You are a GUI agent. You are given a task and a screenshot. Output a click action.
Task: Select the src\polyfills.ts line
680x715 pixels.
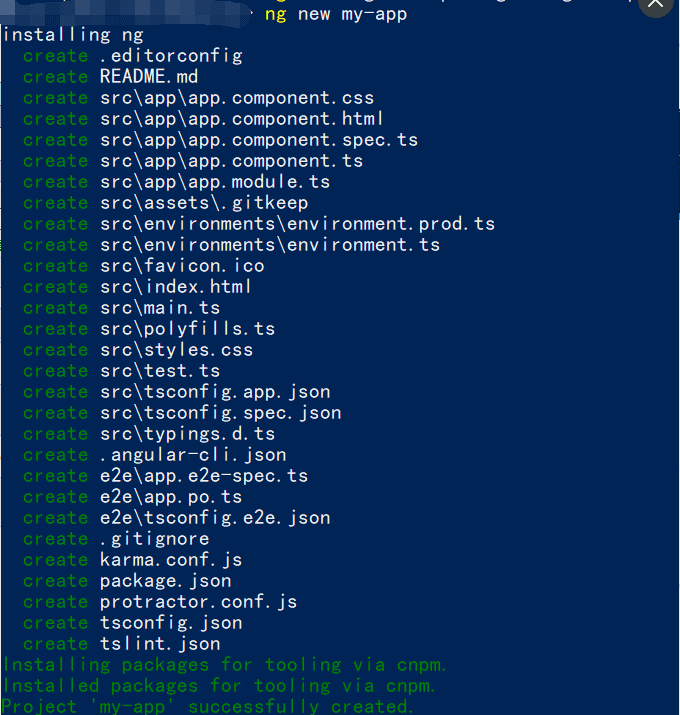pyautogui.click(x=187, y=329)
